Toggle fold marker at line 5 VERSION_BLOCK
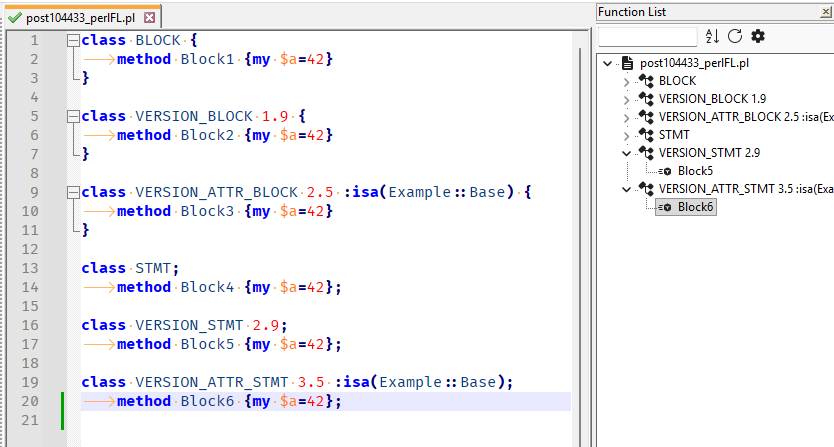 [73, 117]
